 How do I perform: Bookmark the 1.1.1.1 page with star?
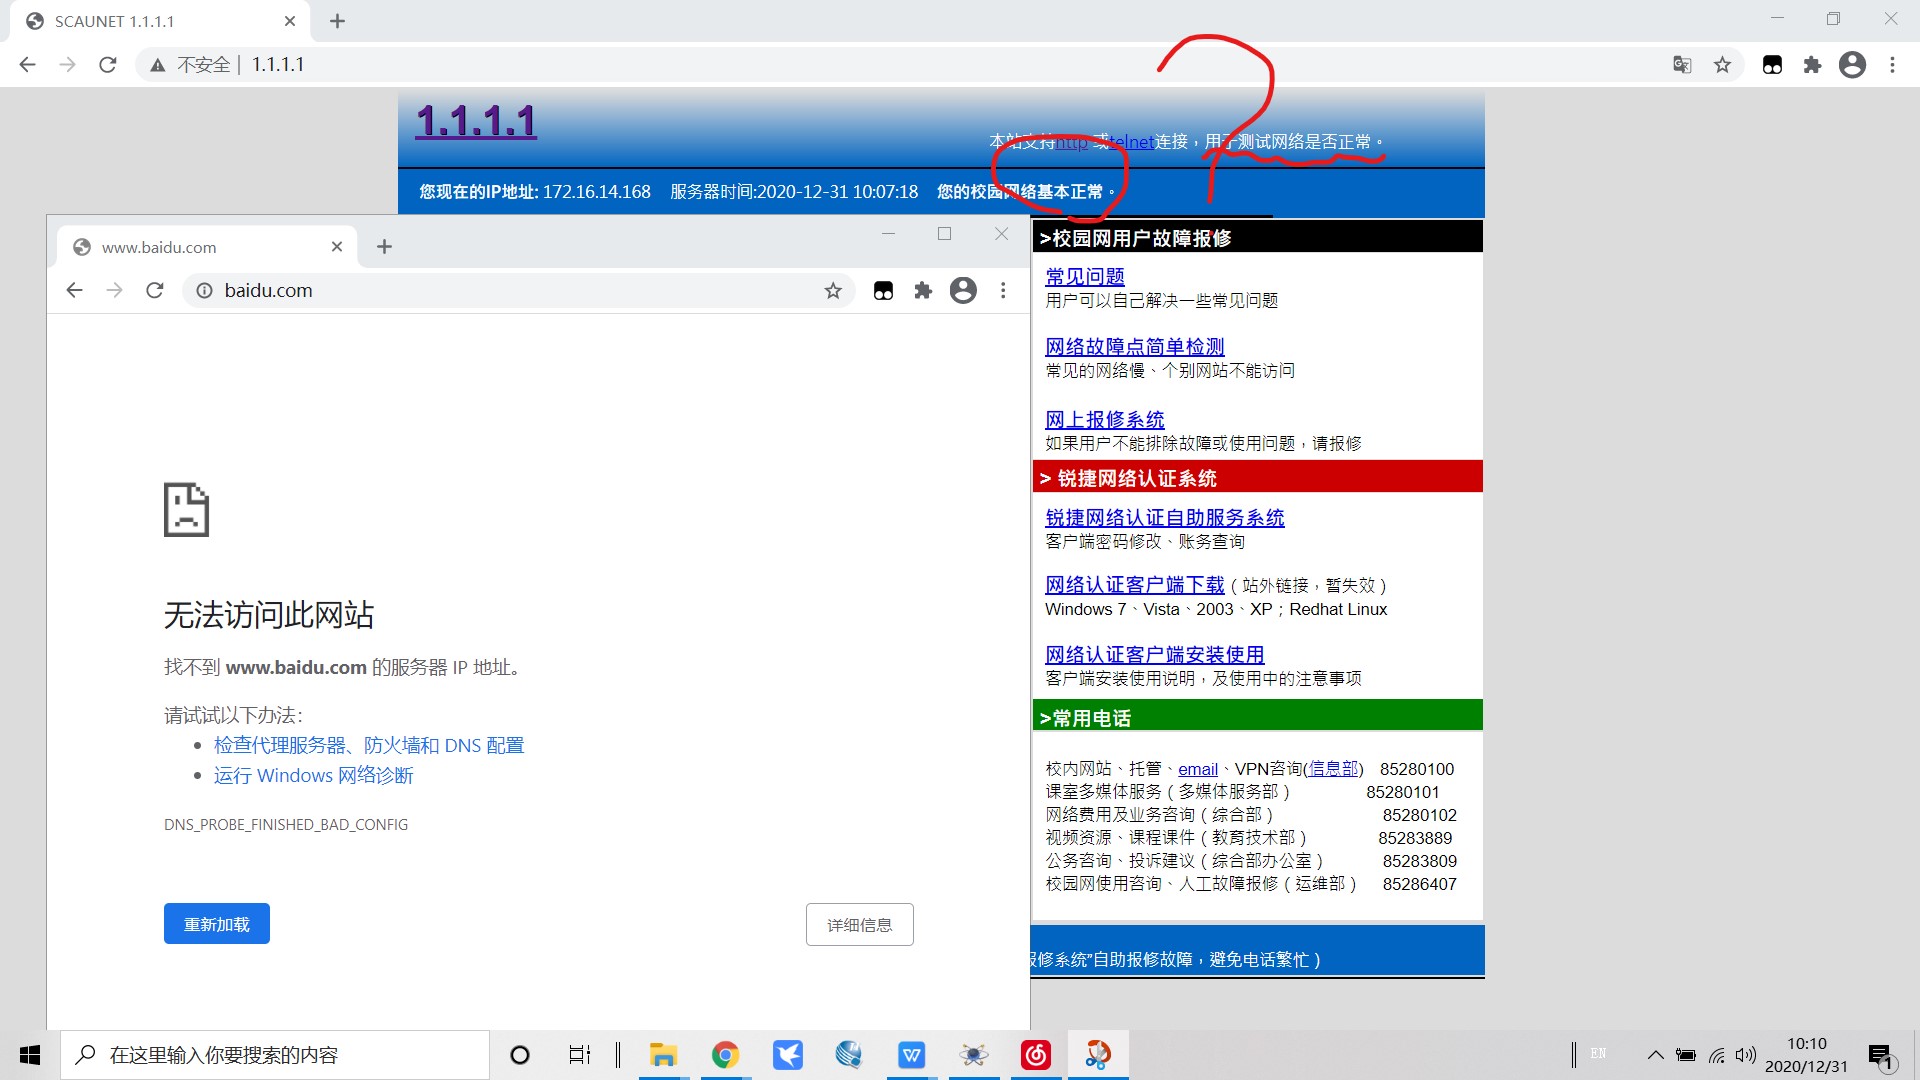pyautogui.click(x=1722, y=65)
